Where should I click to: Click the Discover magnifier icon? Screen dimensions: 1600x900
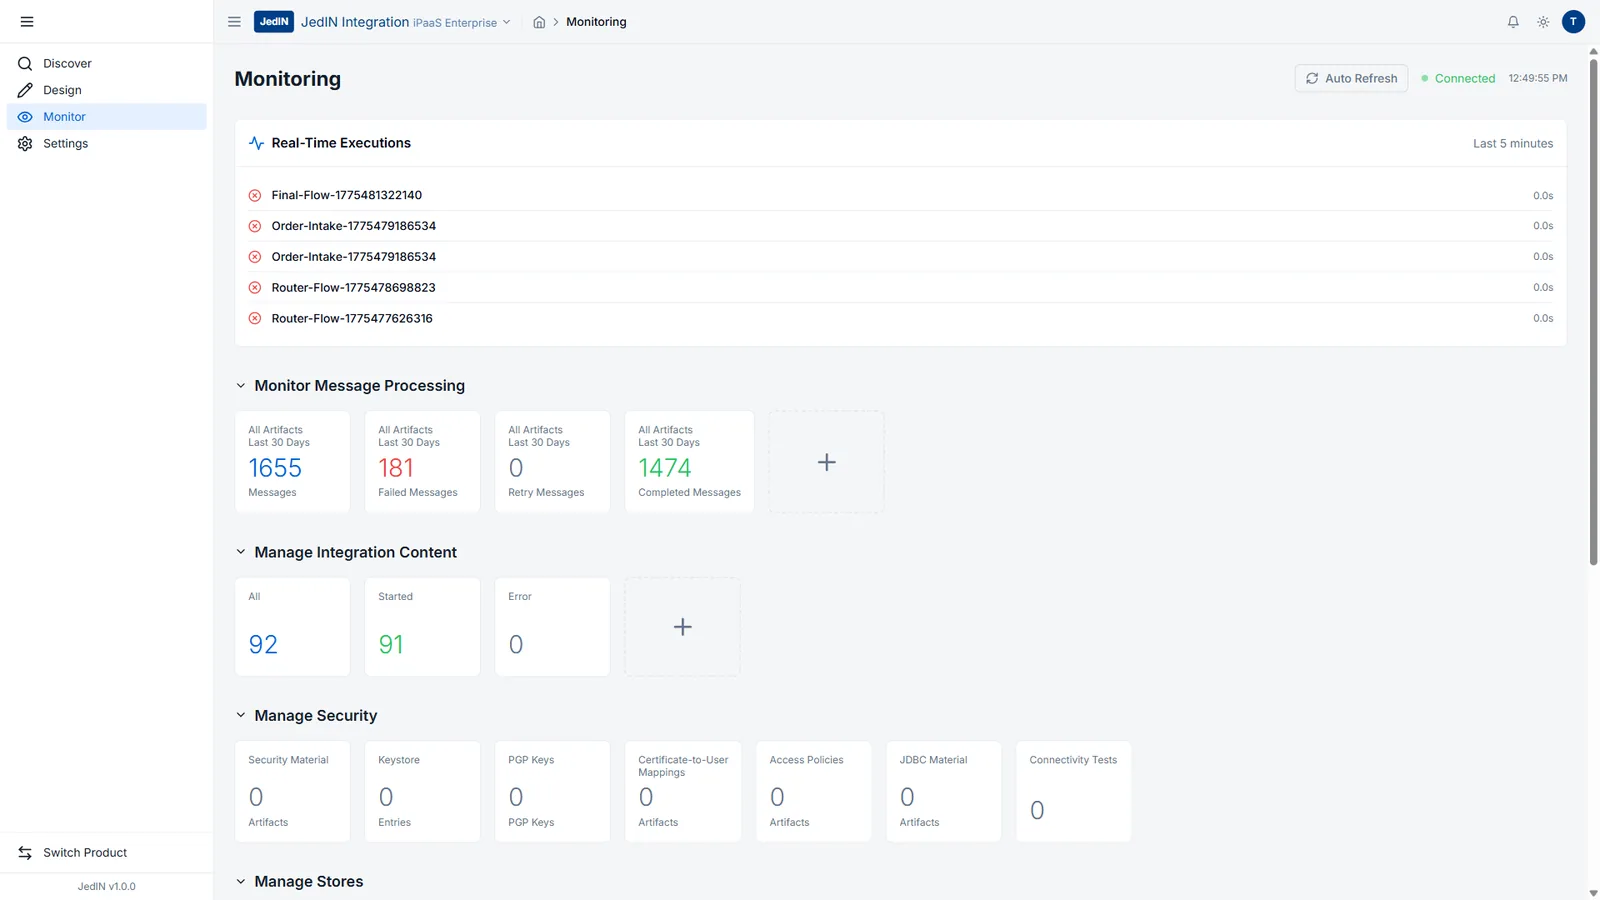point(25,63)
